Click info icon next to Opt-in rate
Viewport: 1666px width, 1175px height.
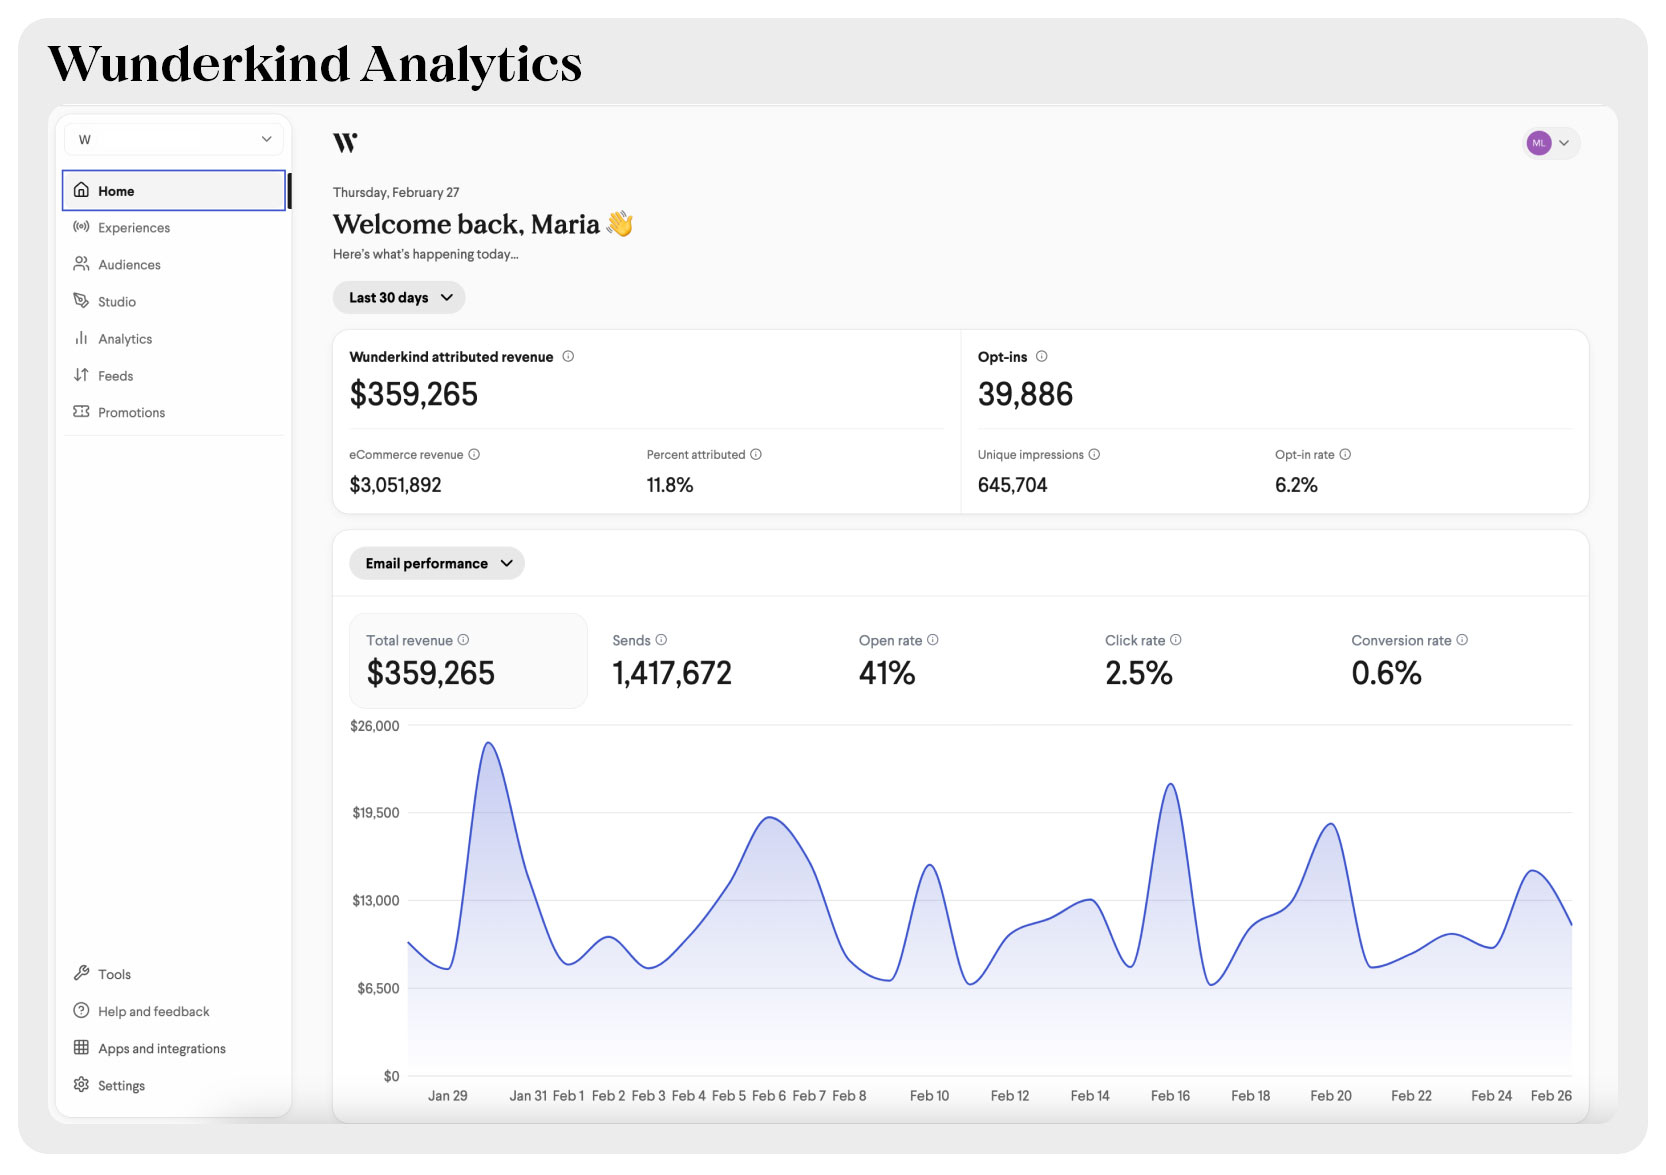click(1345, 455)
